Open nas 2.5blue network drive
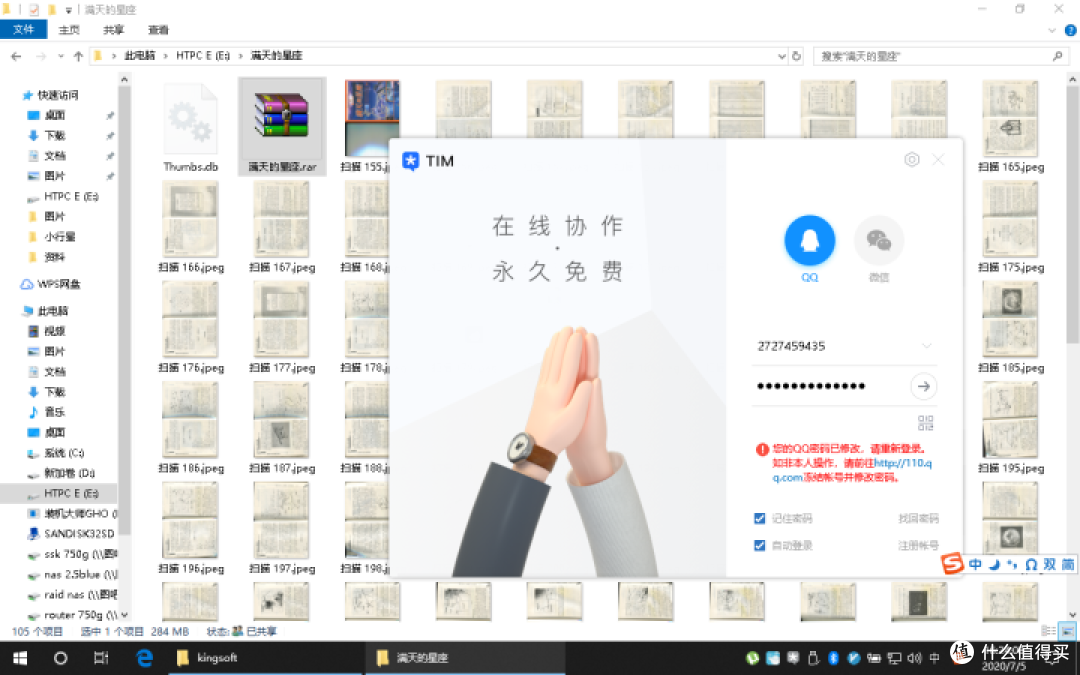 [81, 574]
